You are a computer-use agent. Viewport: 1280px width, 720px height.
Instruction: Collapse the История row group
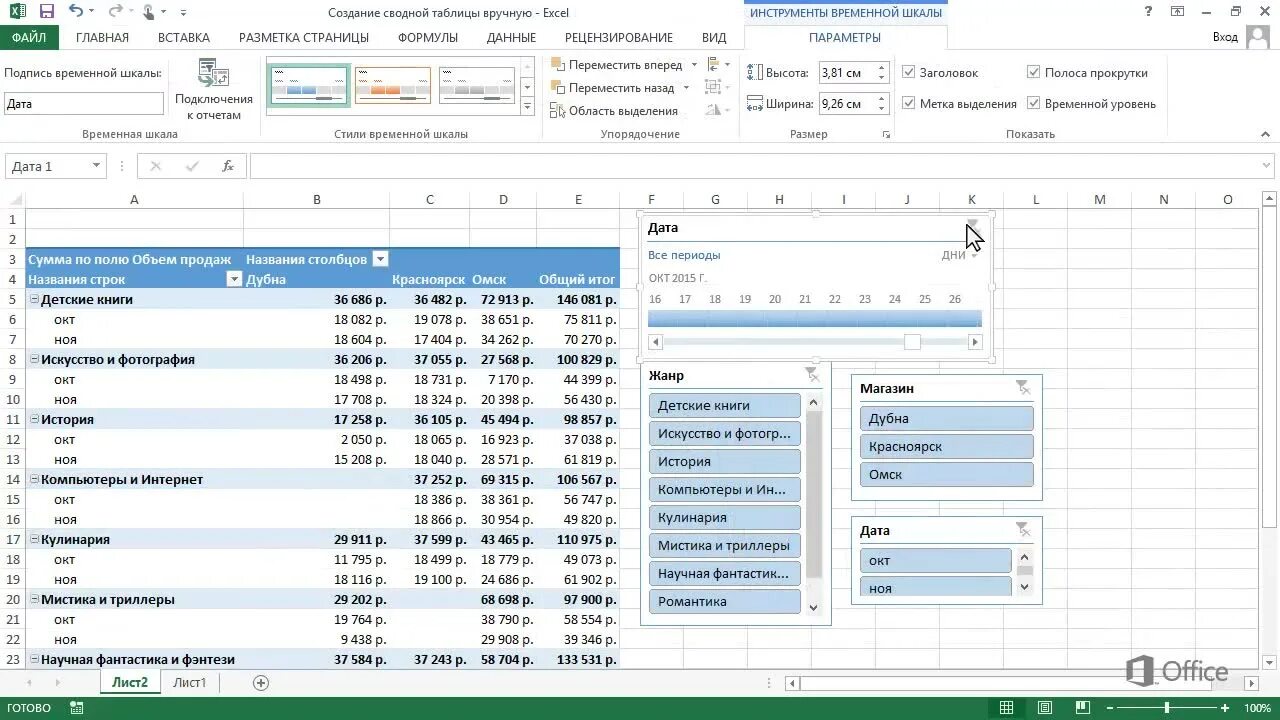pos(34,419)
